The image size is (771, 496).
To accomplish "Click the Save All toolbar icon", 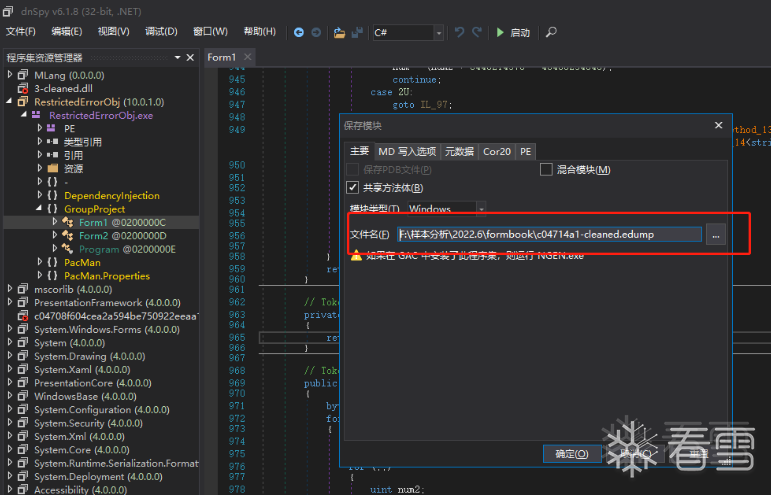I will pyautogui.click(x=357, y=32).
